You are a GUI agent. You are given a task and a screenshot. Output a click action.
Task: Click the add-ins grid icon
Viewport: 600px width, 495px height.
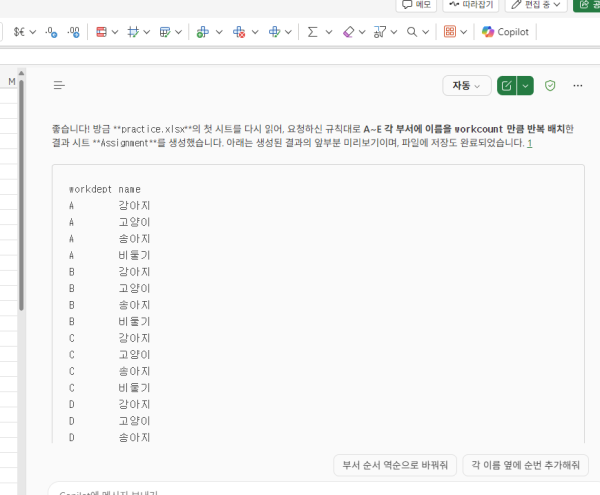pyautogui.click(x=450, y=32)
